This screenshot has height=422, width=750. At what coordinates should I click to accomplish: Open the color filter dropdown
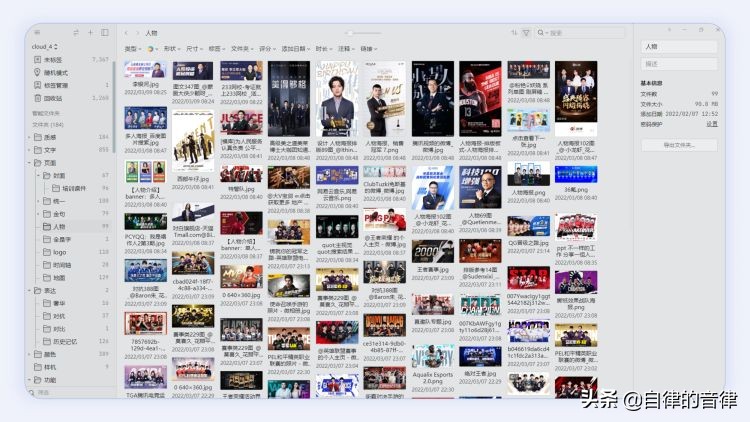click(153, 48)
